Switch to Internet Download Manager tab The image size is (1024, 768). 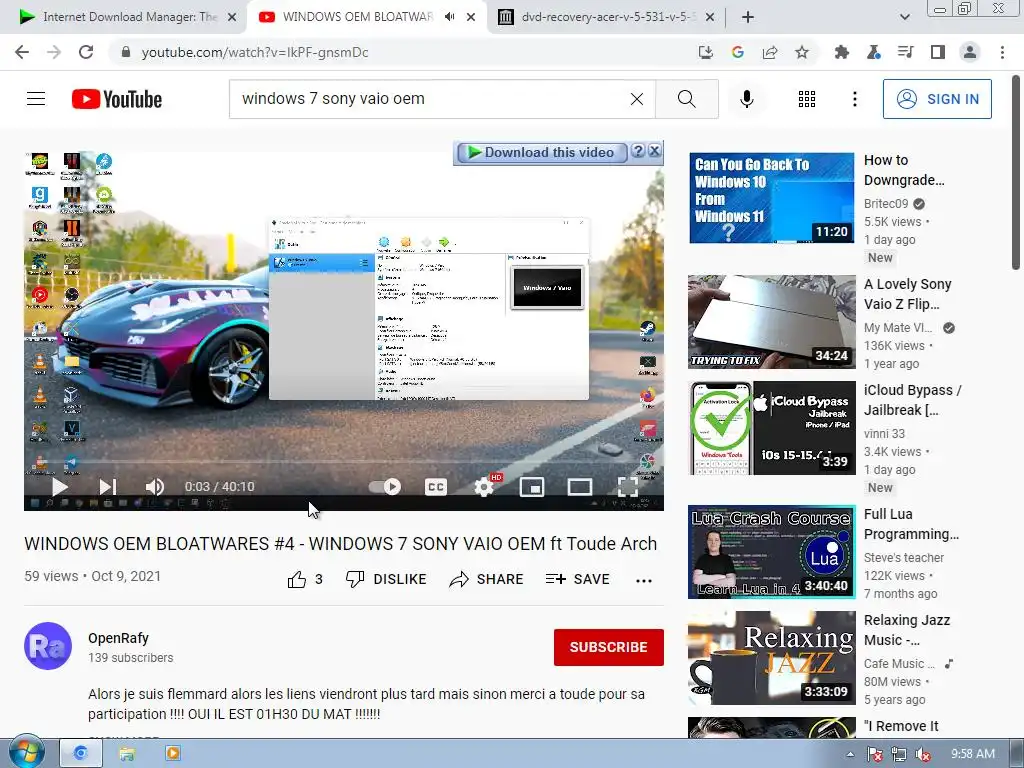[x=127, y=17]
